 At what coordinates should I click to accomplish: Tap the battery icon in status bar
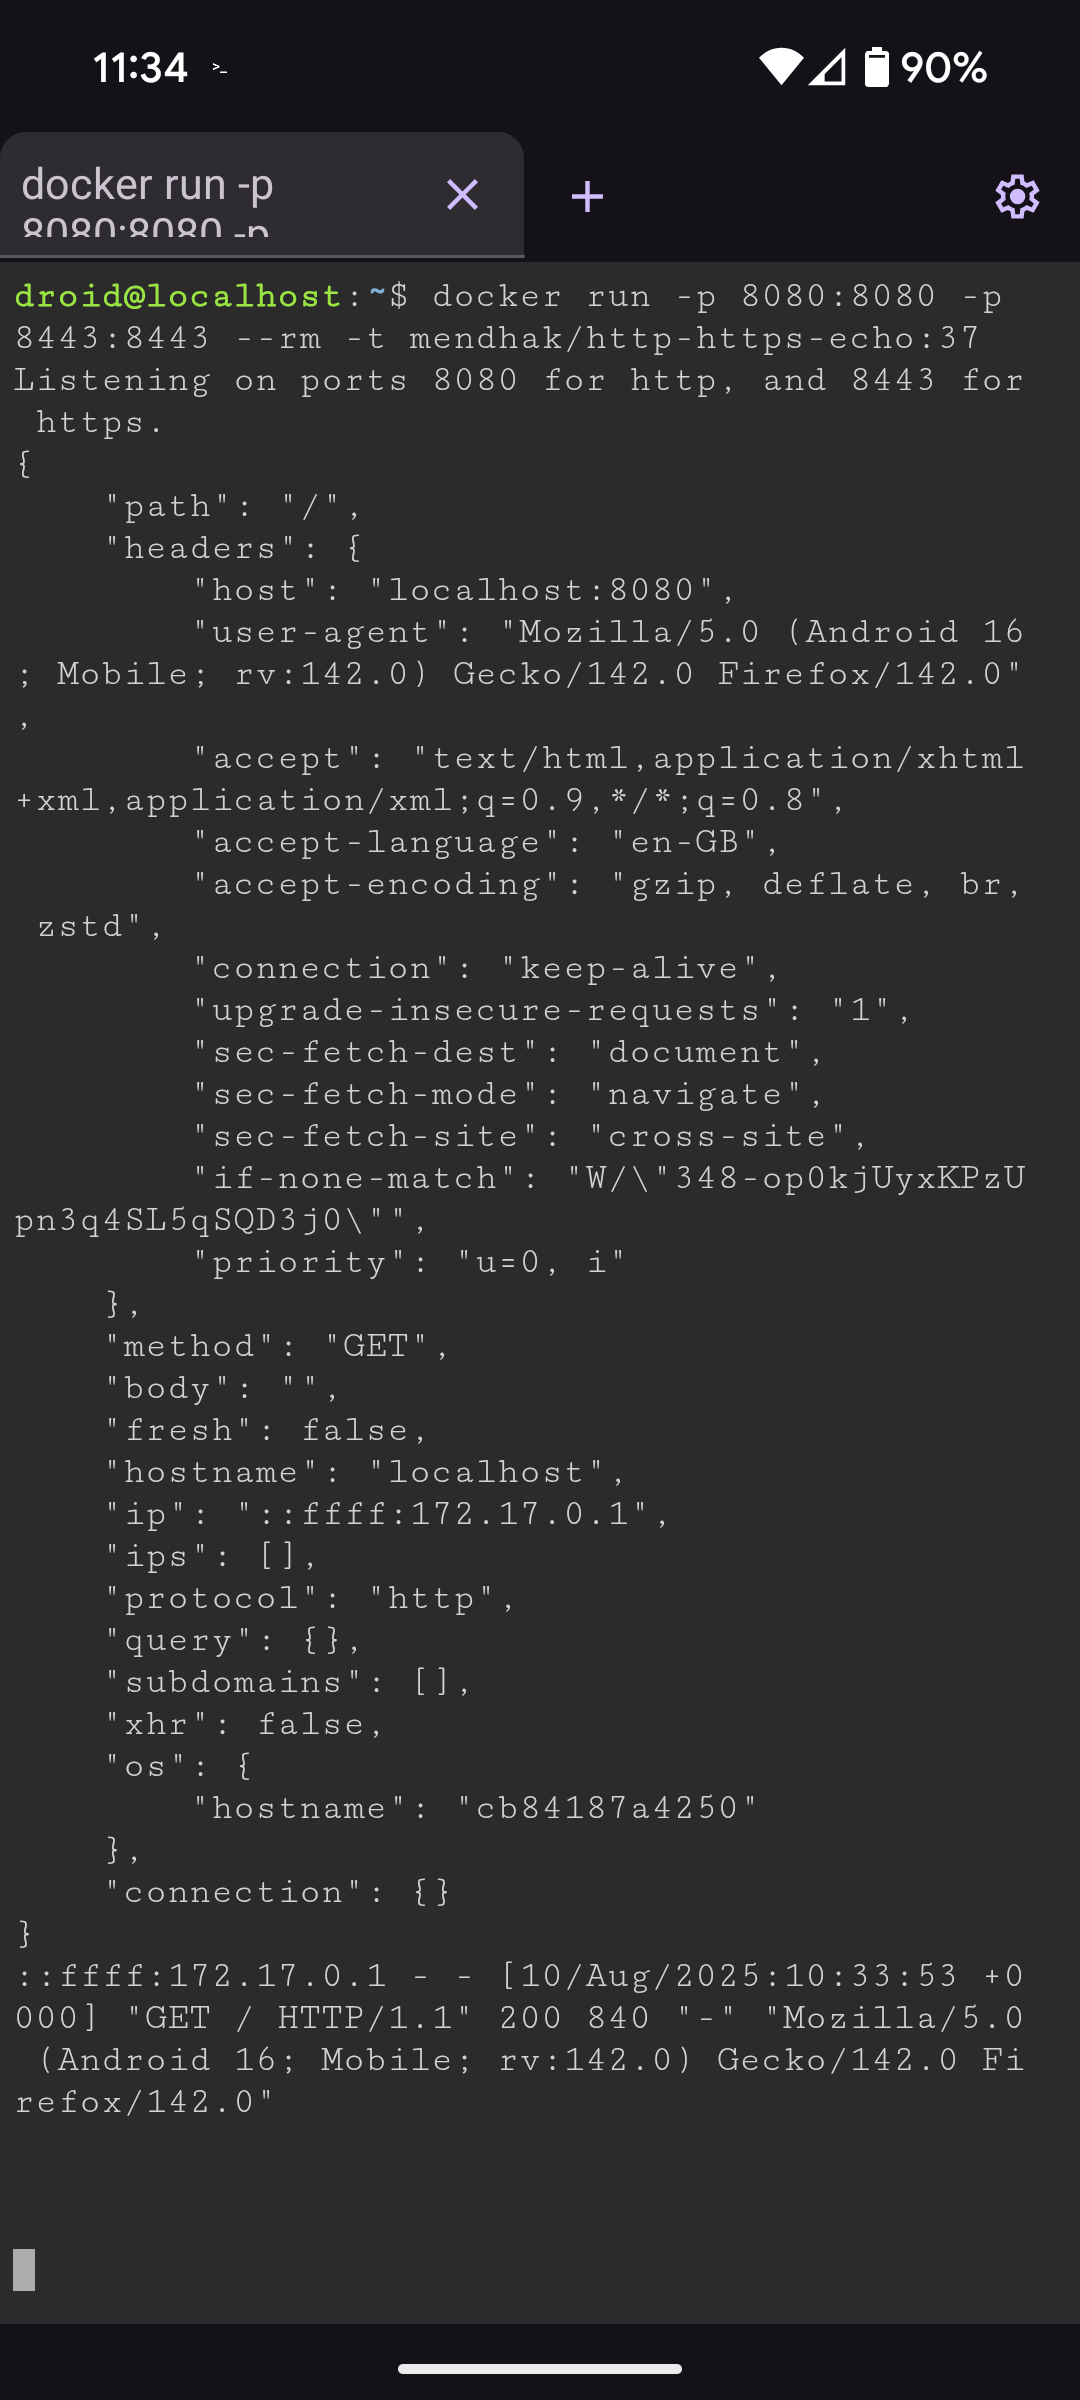876,67
